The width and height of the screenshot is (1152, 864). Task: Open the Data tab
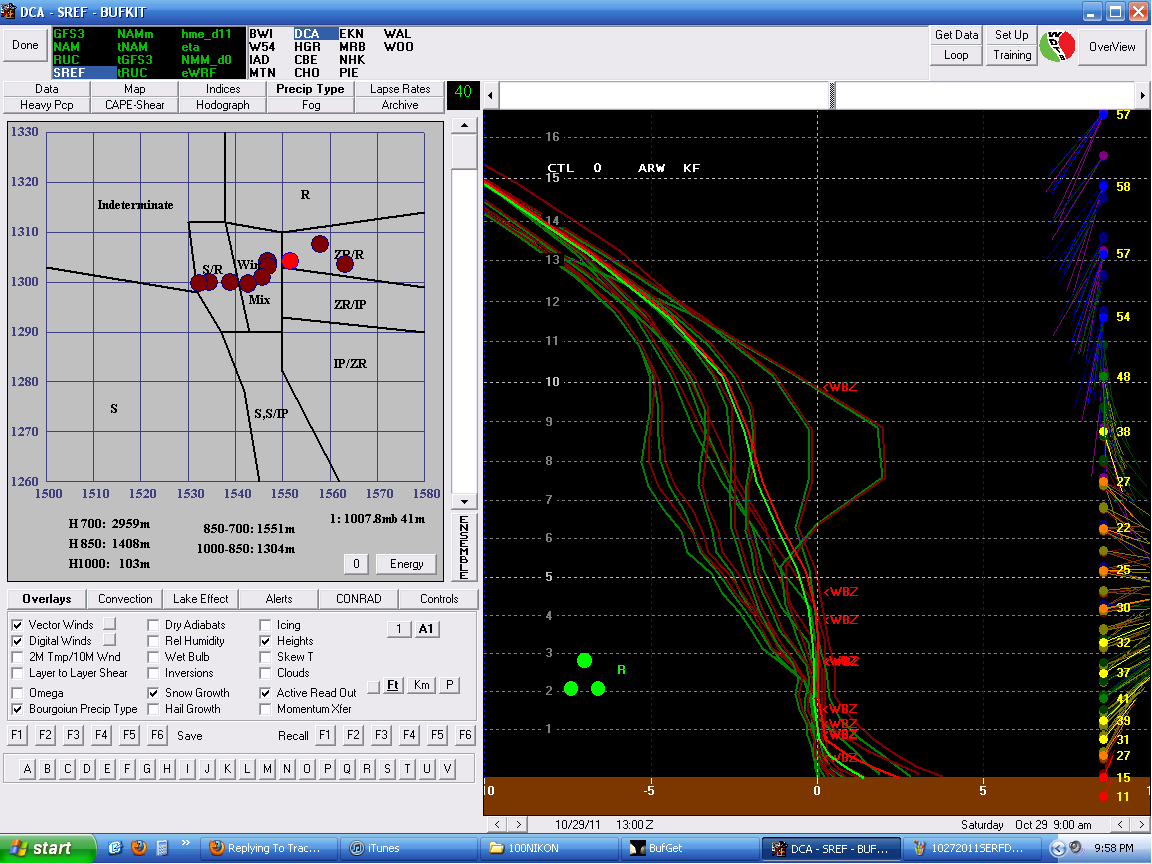pyautogui.click(x=47, y=89)
